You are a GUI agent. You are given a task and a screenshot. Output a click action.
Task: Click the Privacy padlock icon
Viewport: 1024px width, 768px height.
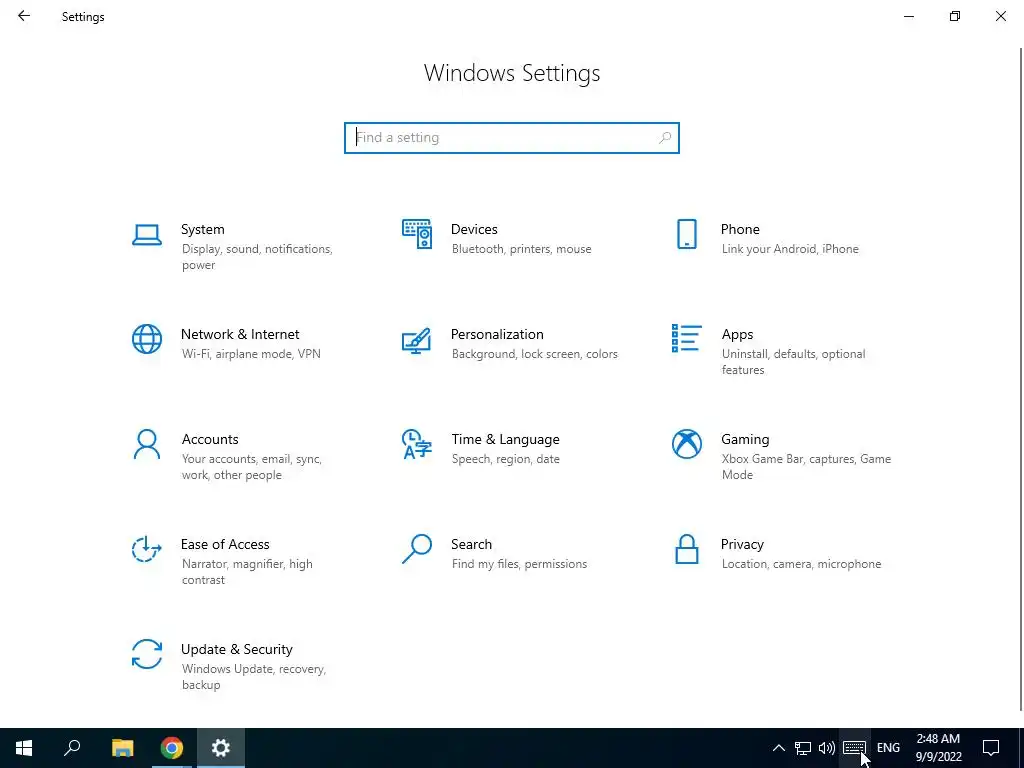tap(686, 549)
